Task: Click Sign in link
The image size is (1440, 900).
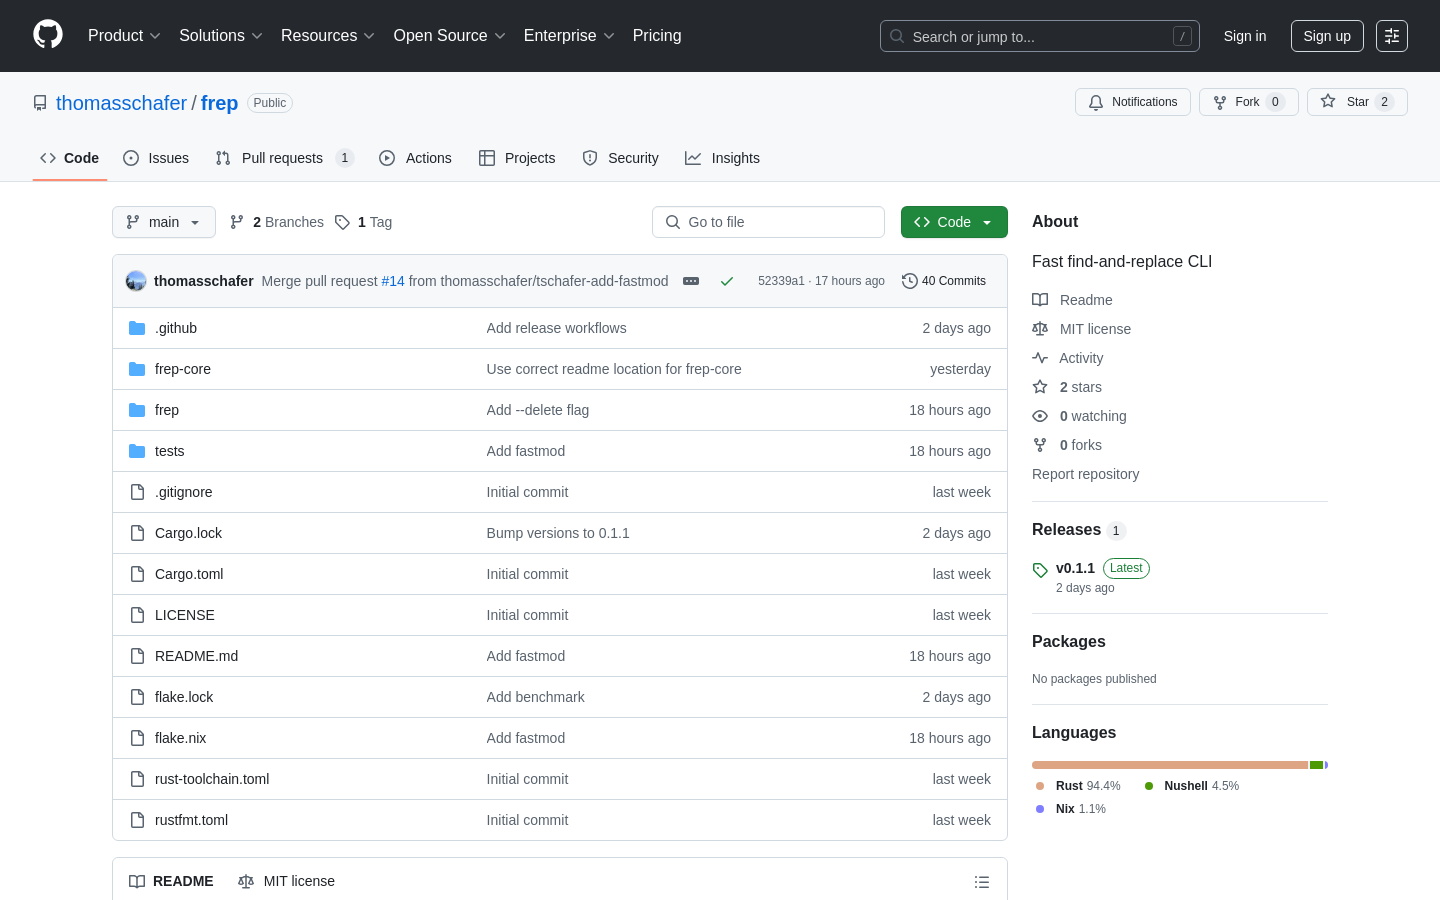Action: tap(1245, 36)
